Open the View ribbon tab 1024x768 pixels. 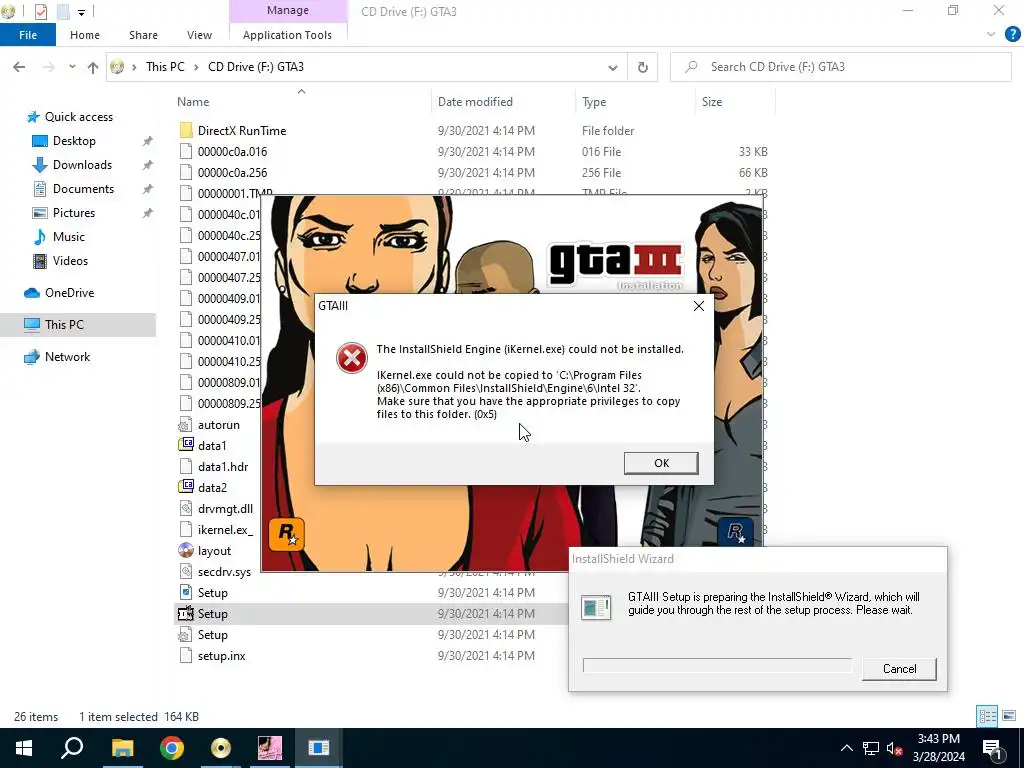tap(199, 35)
